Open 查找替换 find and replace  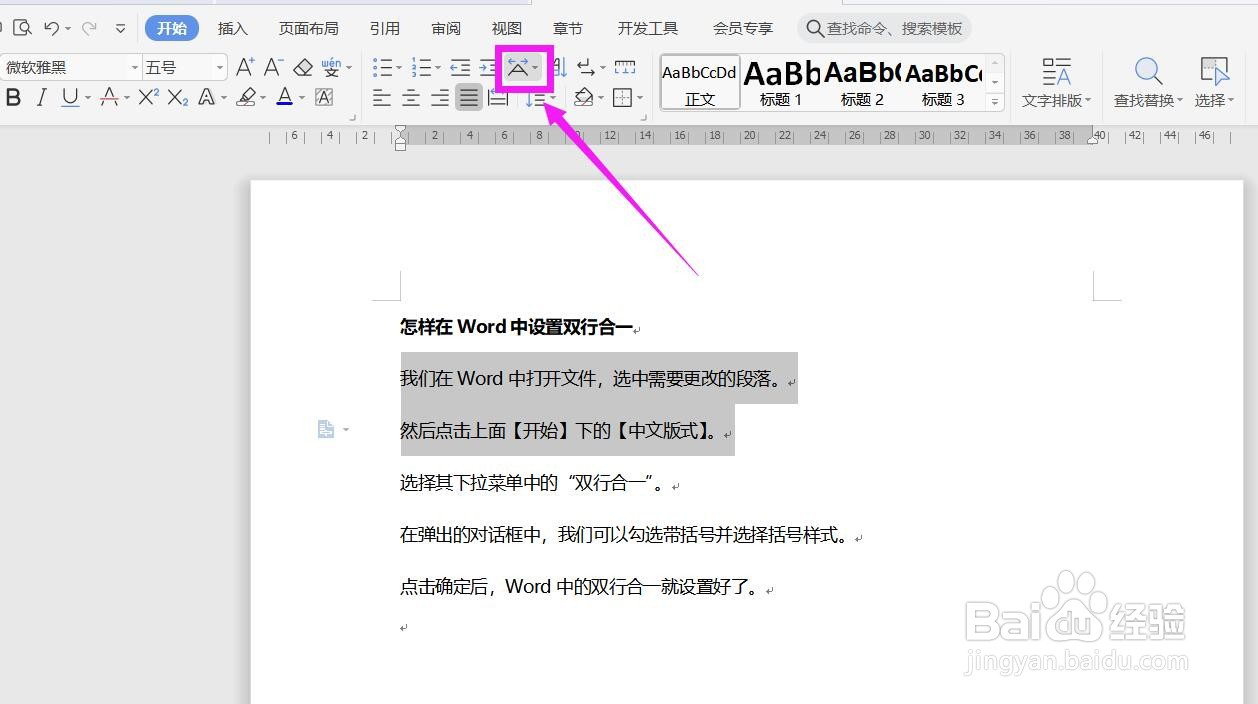coord(1148,82)
